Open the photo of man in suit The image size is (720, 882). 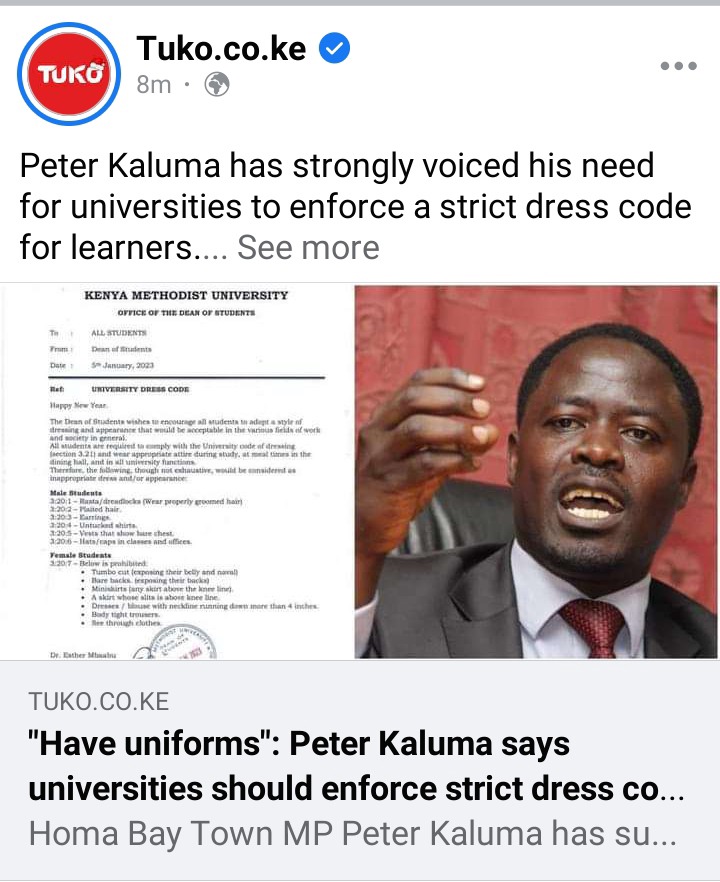pyautogui.click(x=536, y=471)
